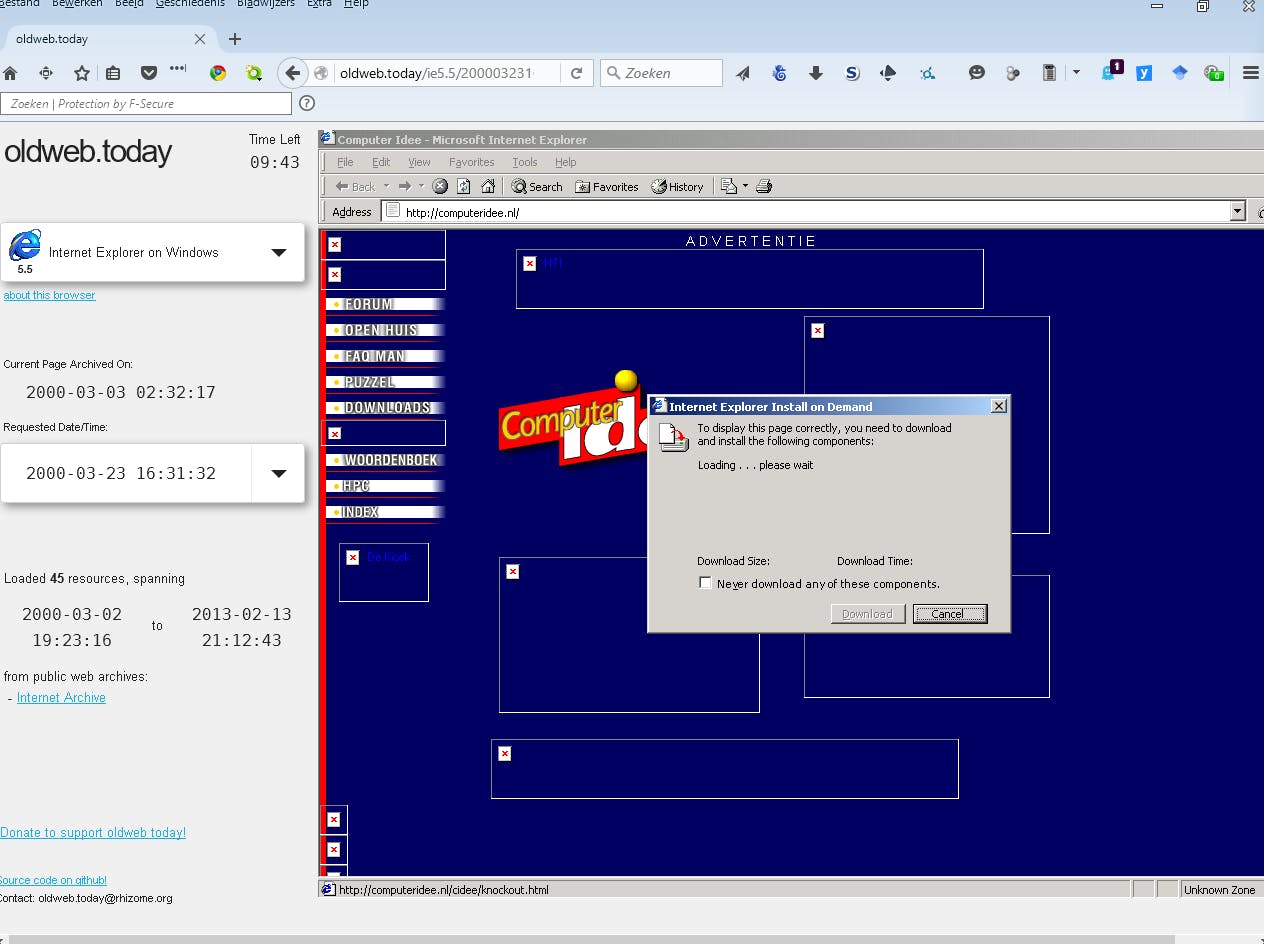Open Source code on github link

click(52, 880)
